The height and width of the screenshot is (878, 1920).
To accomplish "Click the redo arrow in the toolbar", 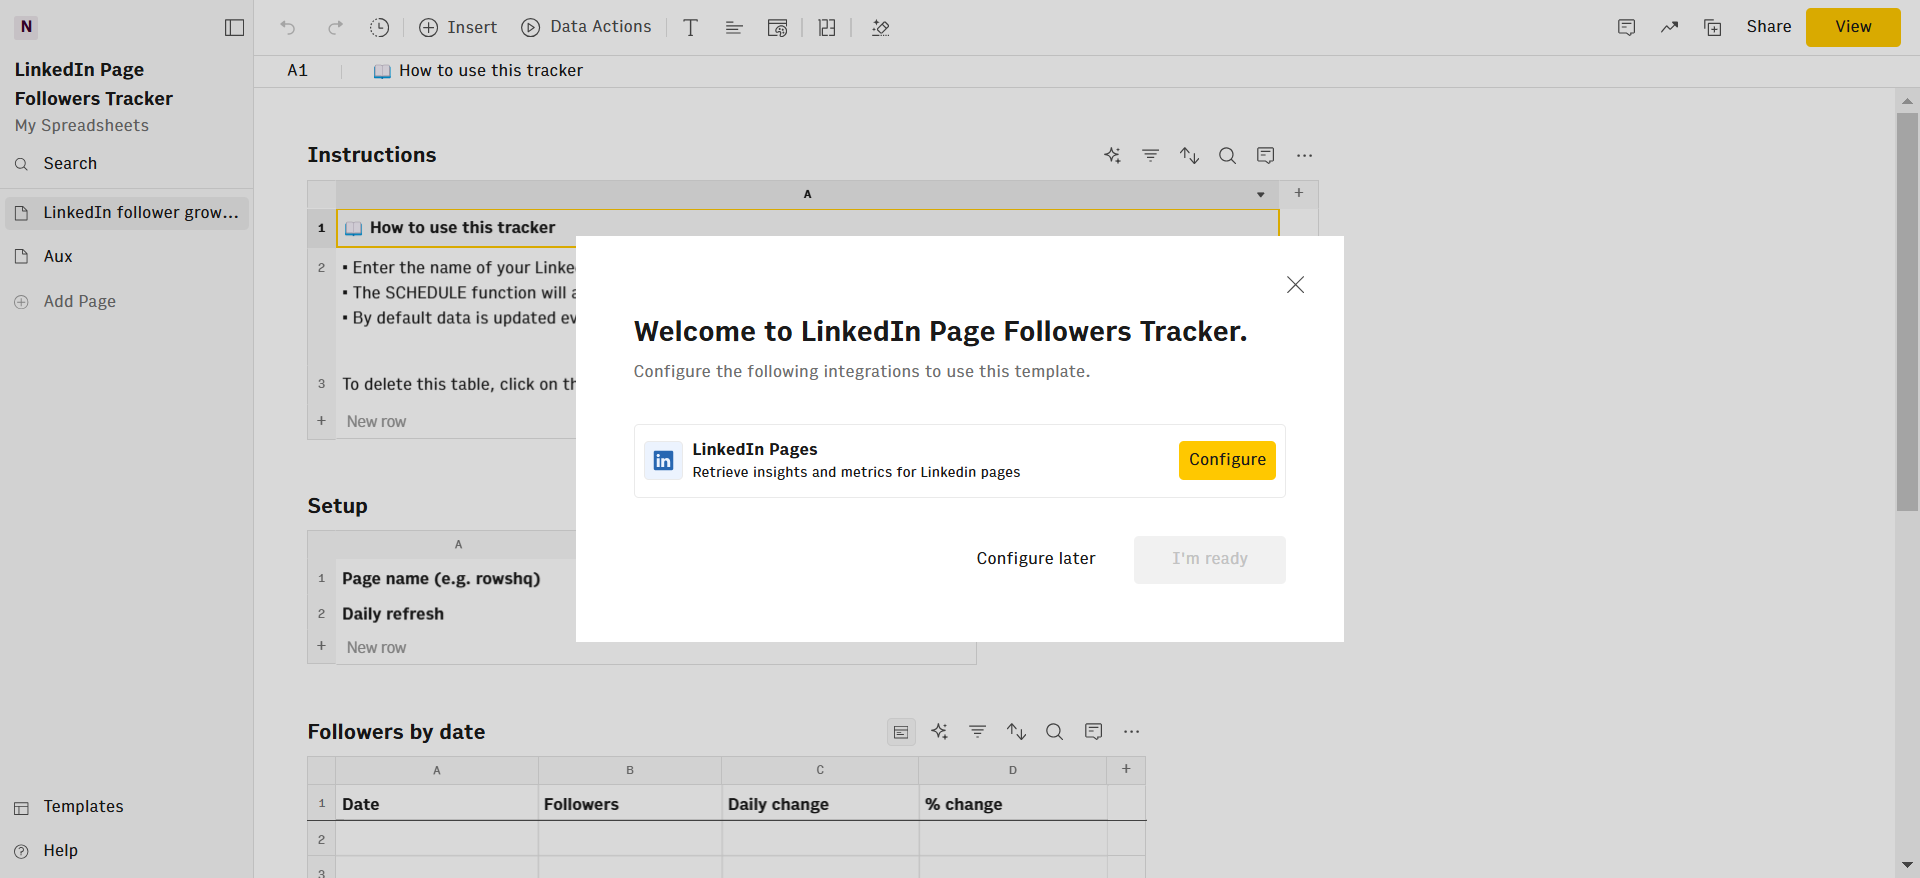I will 335,28.
